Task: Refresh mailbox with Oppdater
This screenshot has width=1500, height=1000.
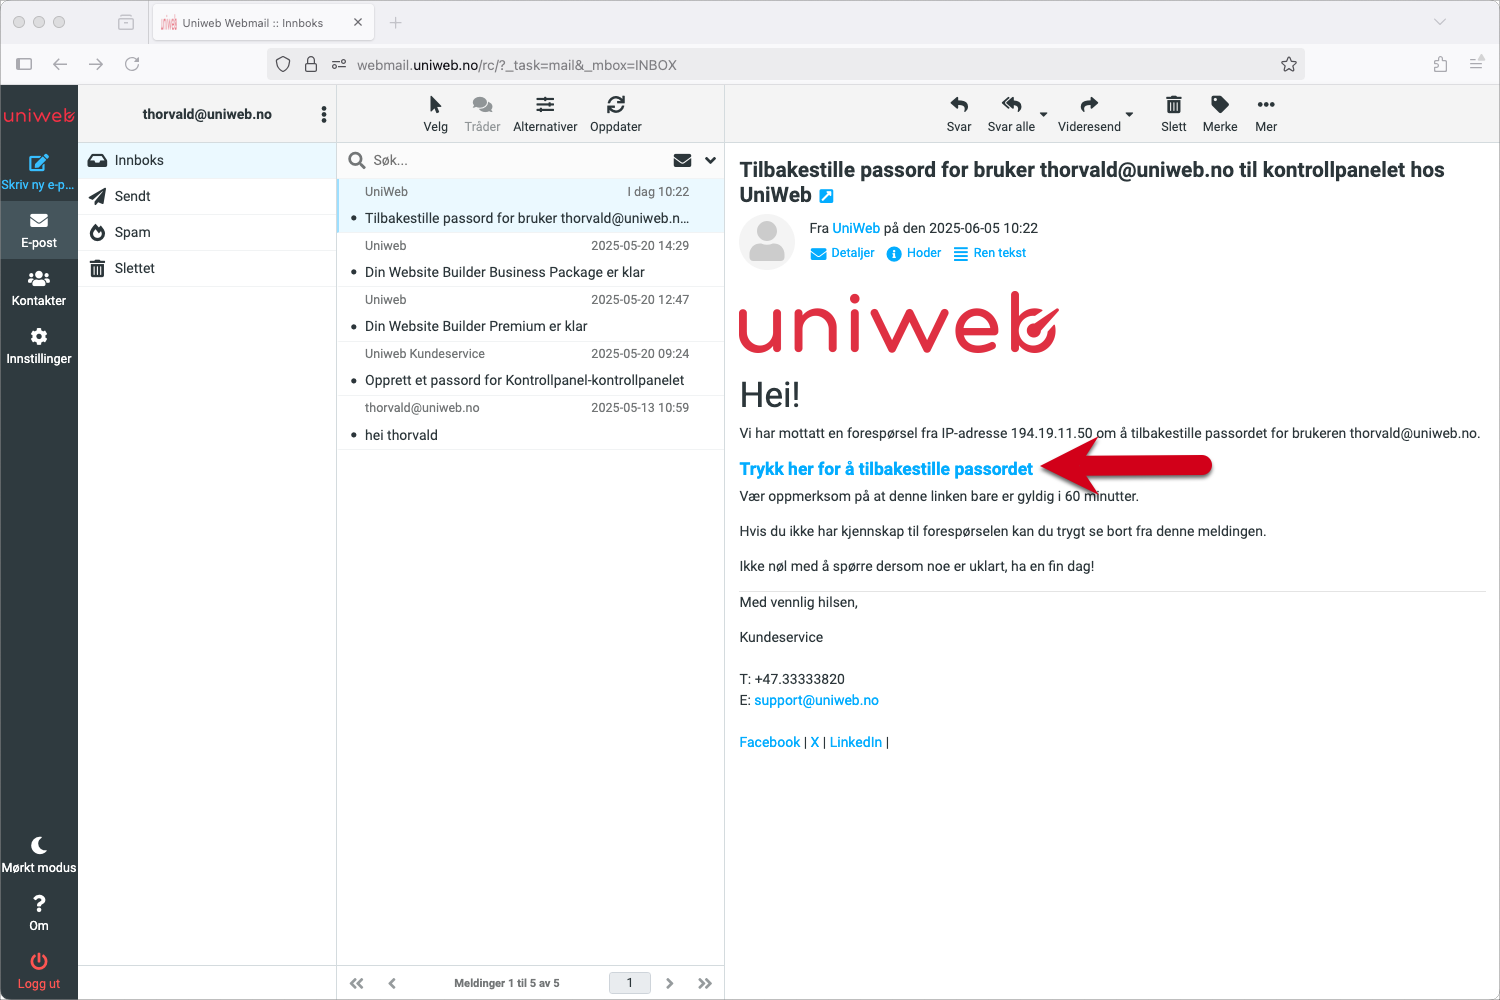Action: point(616,114)
